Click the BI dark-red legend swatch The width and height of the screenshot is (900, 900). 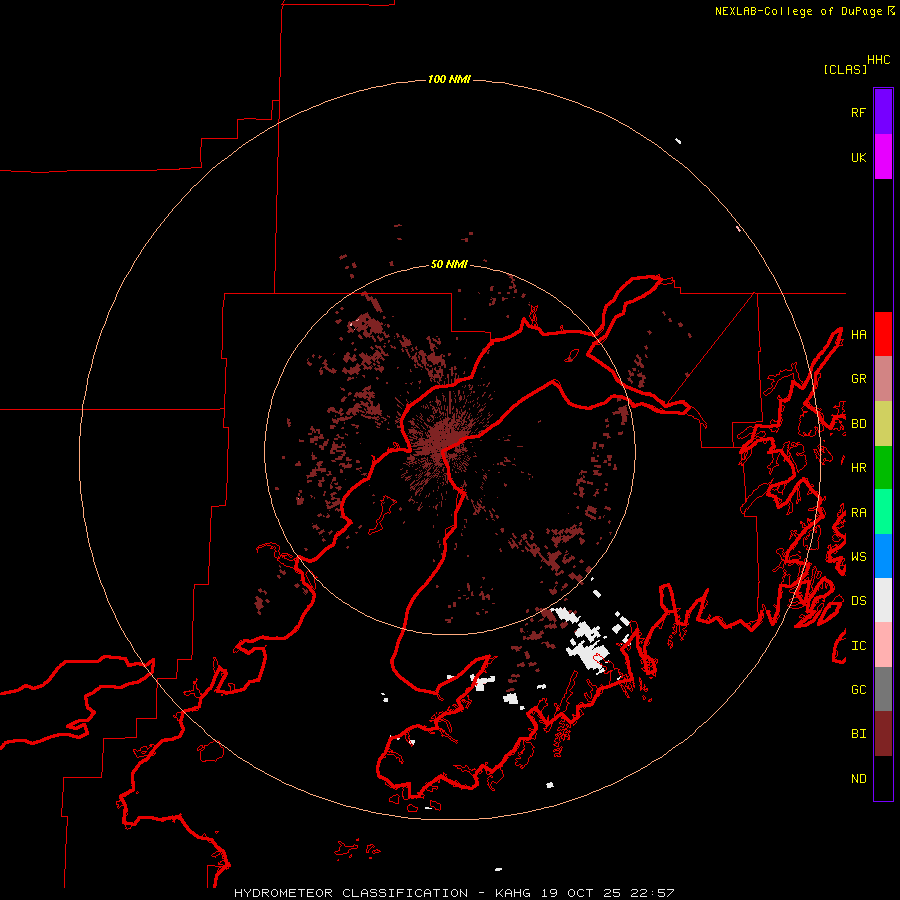[883, 734]
